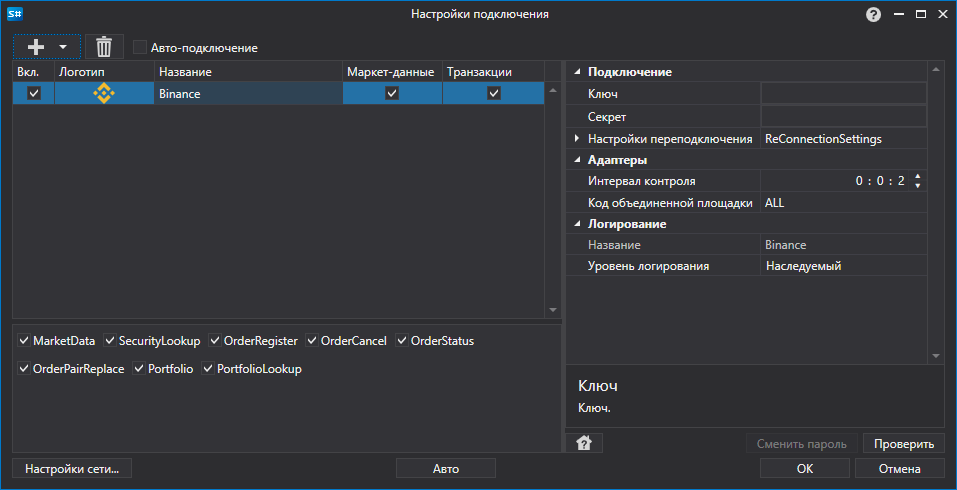Sort by the Название column header
This screenshot has height=490, width=957.
coord(248,72)
